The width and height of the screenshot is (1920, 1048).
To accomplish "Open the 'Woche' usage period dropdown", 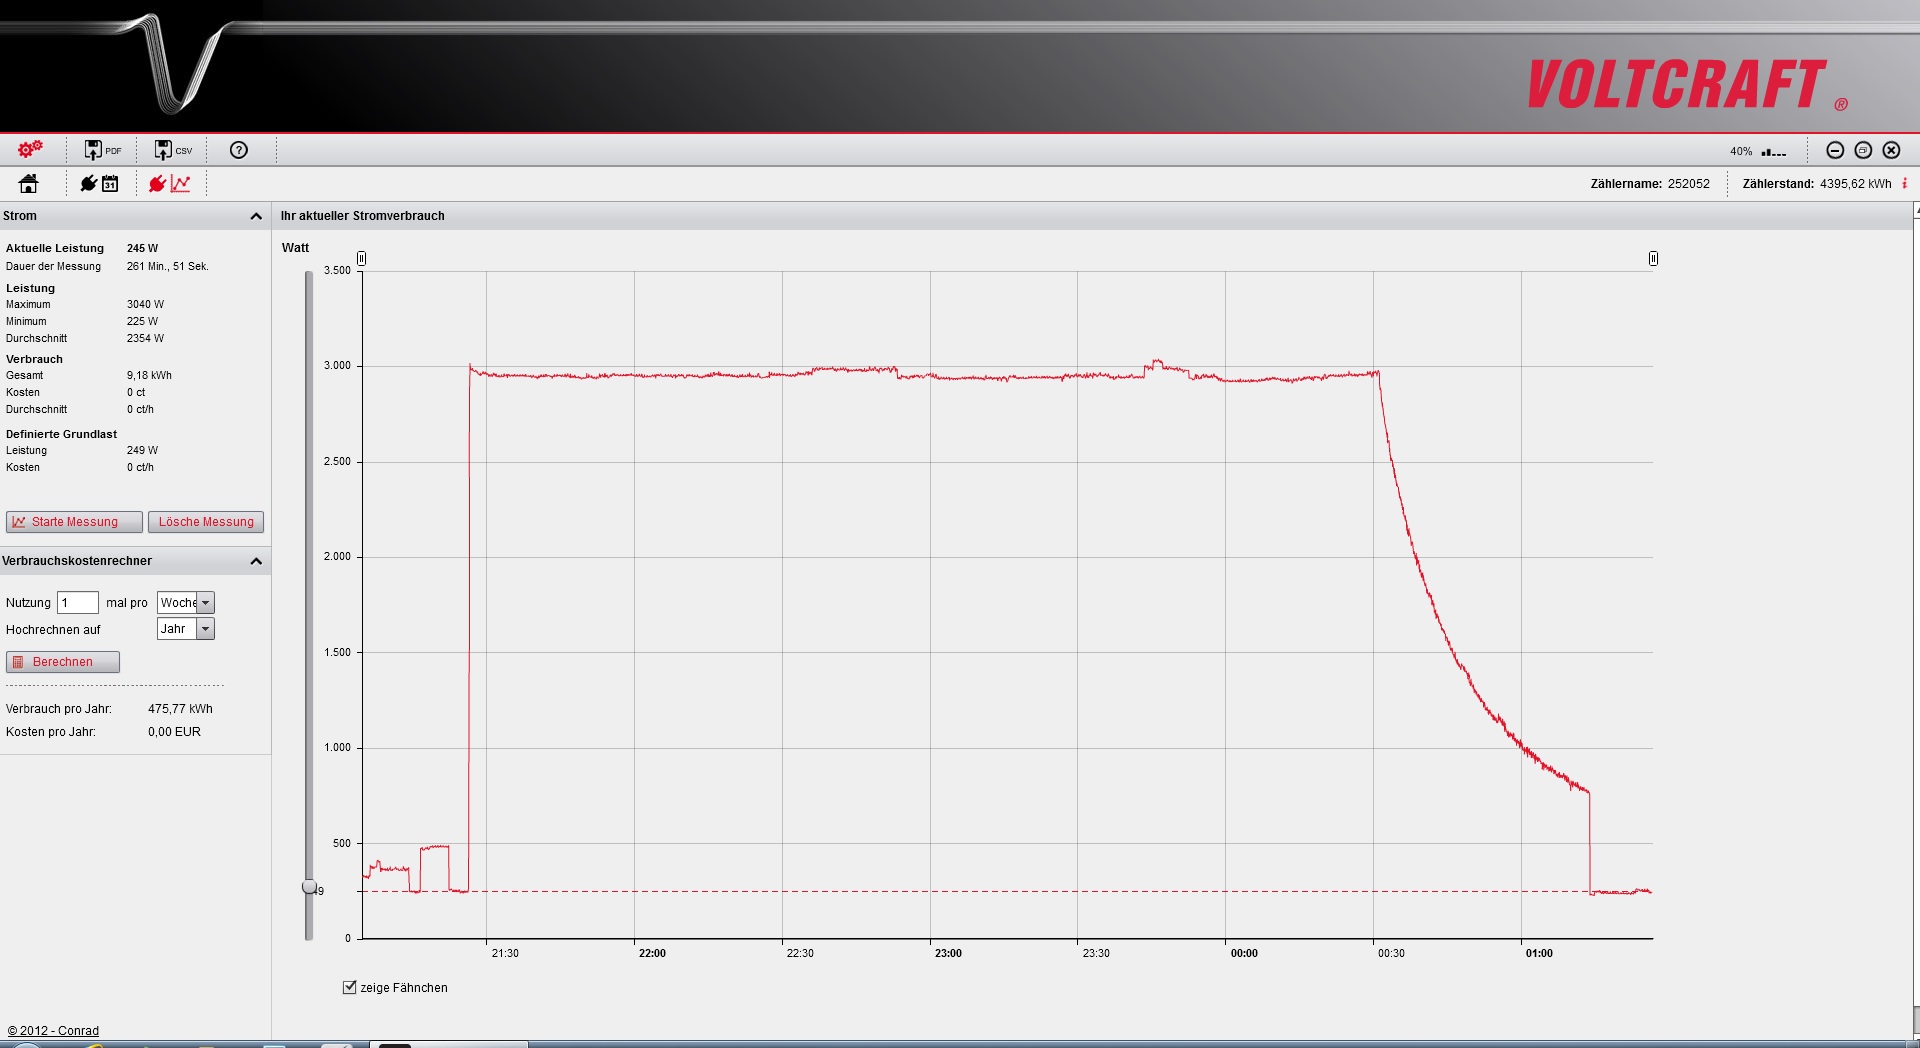I will (205, 603).
